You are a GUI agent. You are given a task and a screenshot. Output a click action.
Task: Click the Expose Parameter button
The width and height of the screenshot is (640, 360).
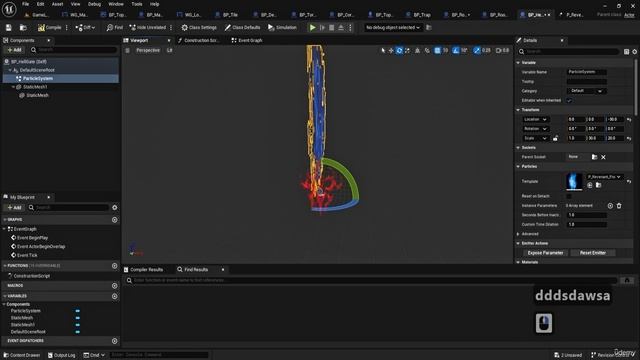click(x=545, y=253)
